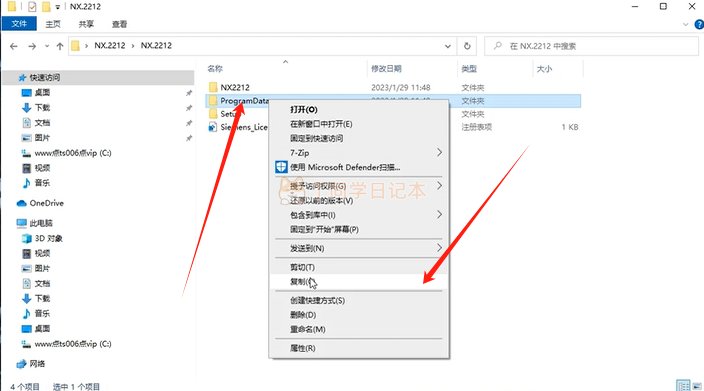
Task: Open C: drive under 此电脑
Action: click(73, 344)
